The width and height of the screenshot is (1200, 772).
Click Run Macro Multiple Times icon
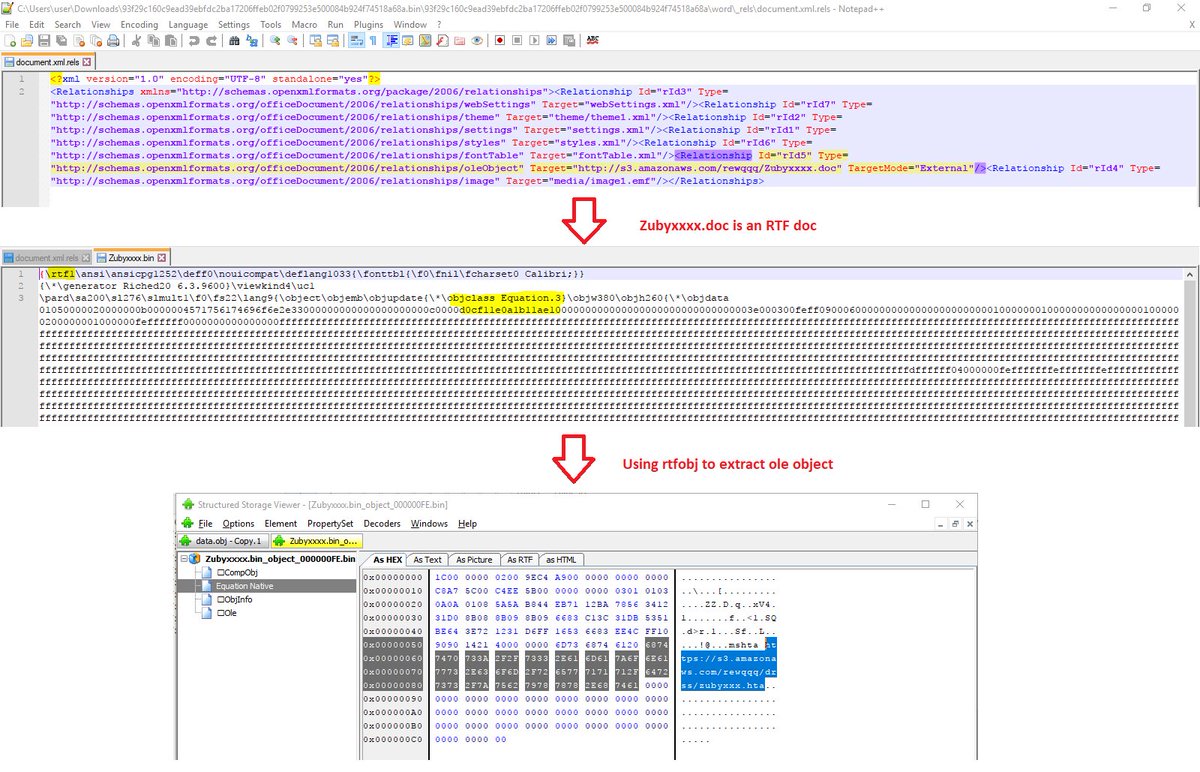[552, 40]
